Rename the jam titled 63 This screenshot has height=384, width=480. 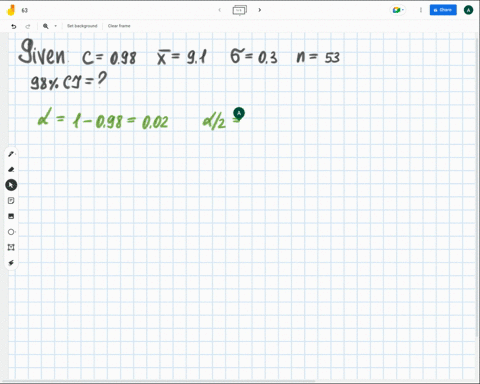pos(25,10)
